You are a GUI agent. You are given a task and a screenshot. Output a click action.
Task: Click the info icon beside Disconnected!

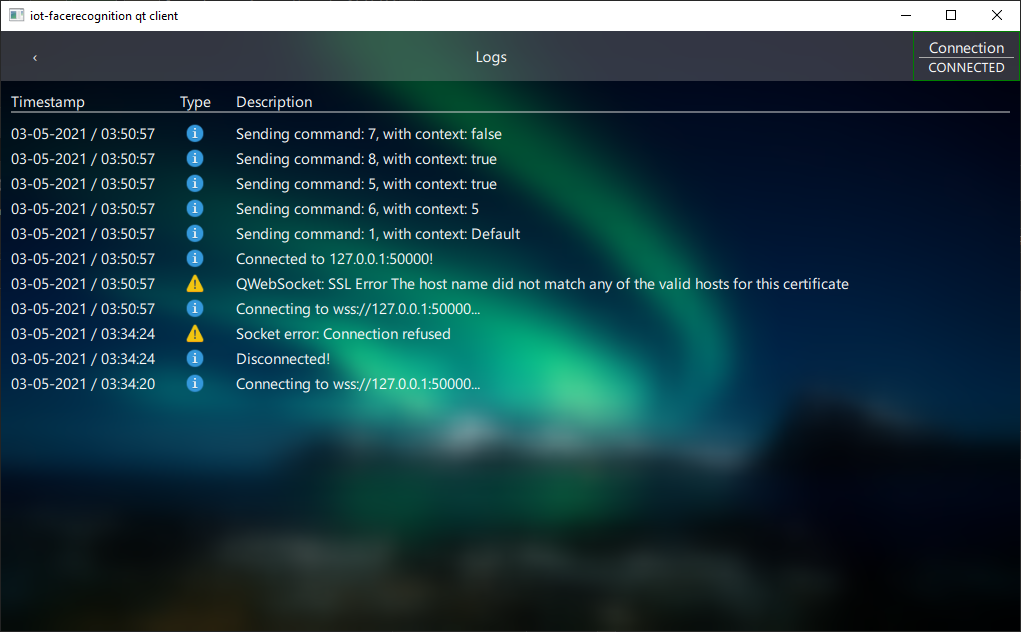(195, 359)
